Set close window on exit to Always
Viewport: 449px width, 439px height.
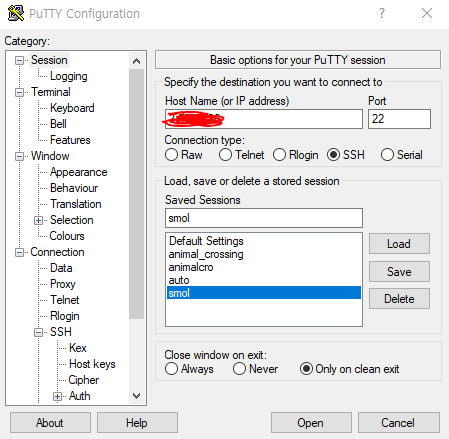[x=171, y=369]
